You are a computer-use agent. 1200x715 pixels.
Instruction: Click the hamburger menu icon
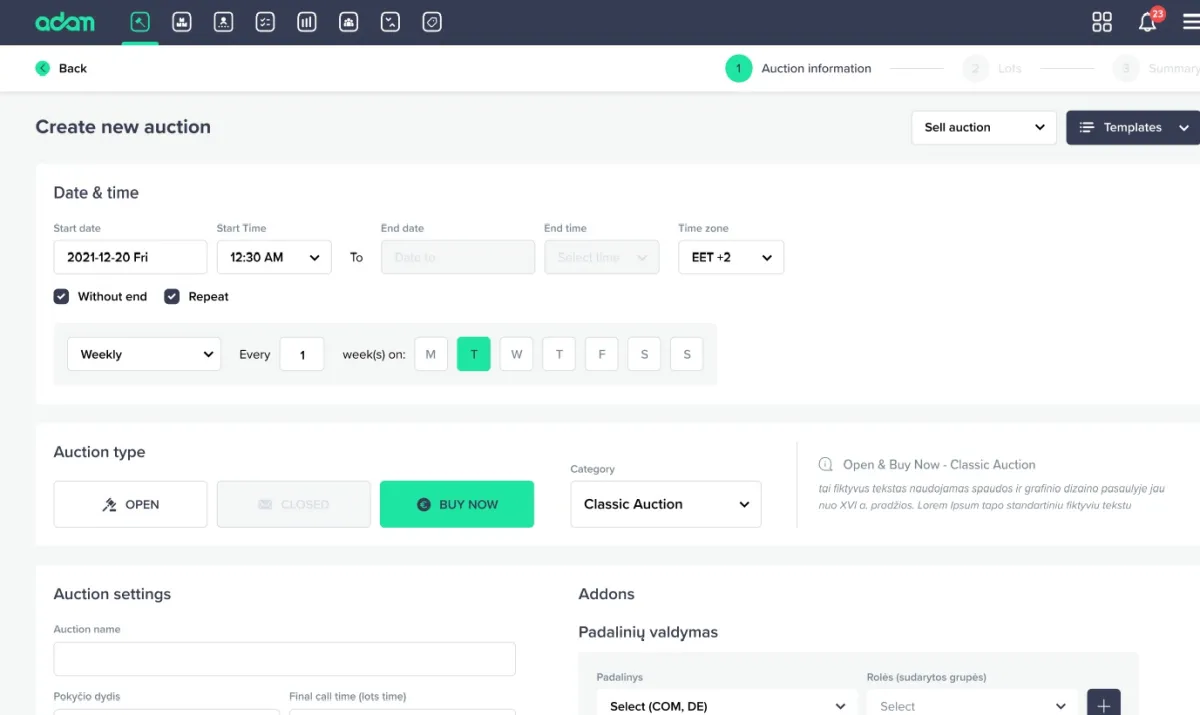(1190, 22)
